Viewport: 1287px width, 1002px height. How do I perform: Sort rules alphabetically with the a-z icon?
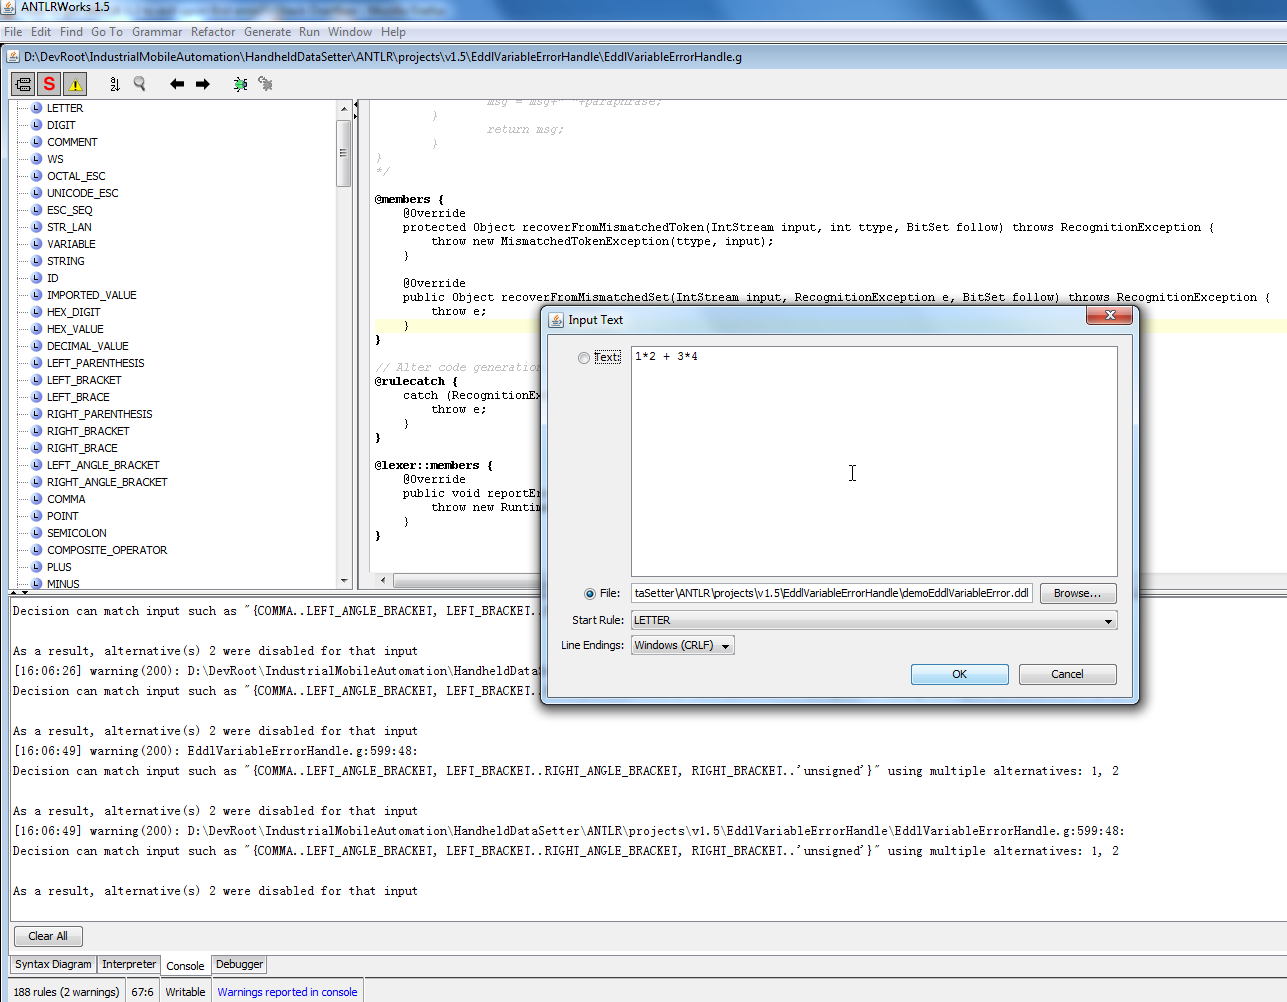point(115,84)
